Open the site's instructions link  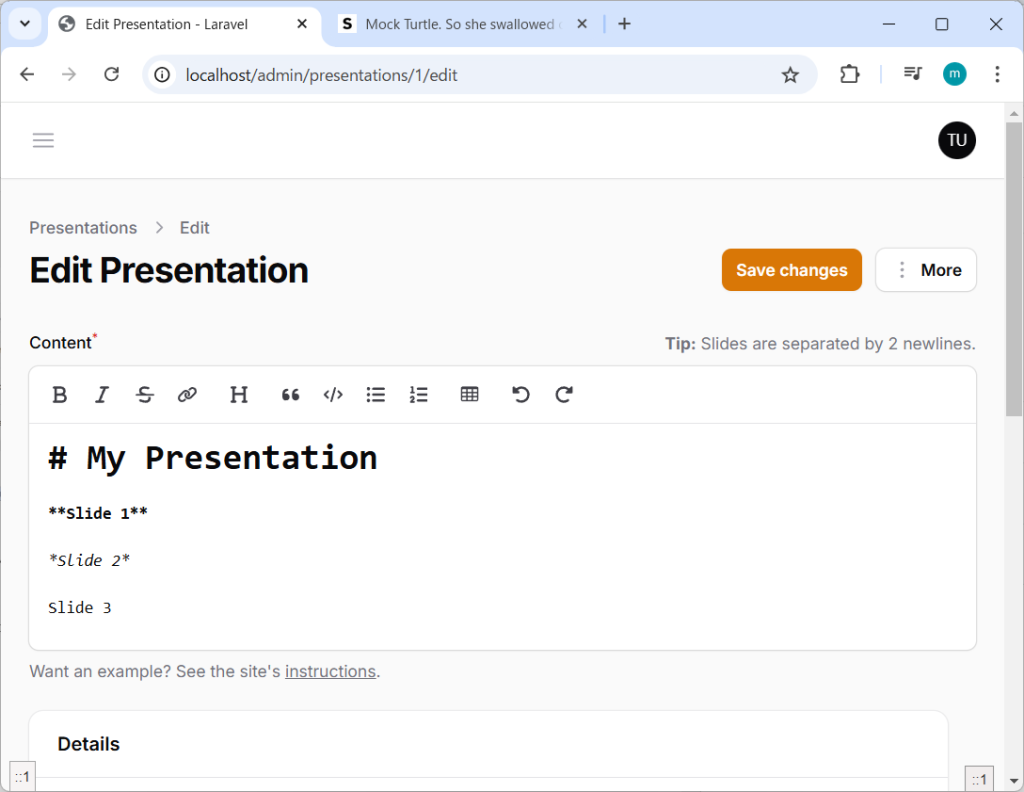330,671
